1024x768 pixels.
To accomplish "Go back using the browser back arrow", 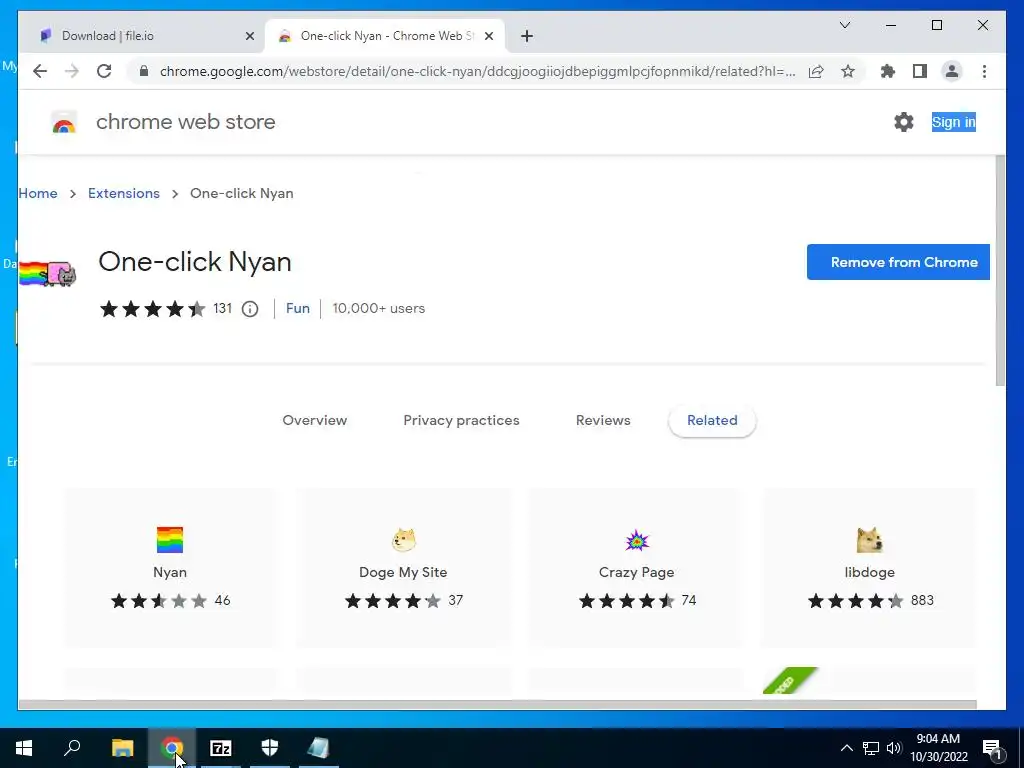I will (40, 71).
